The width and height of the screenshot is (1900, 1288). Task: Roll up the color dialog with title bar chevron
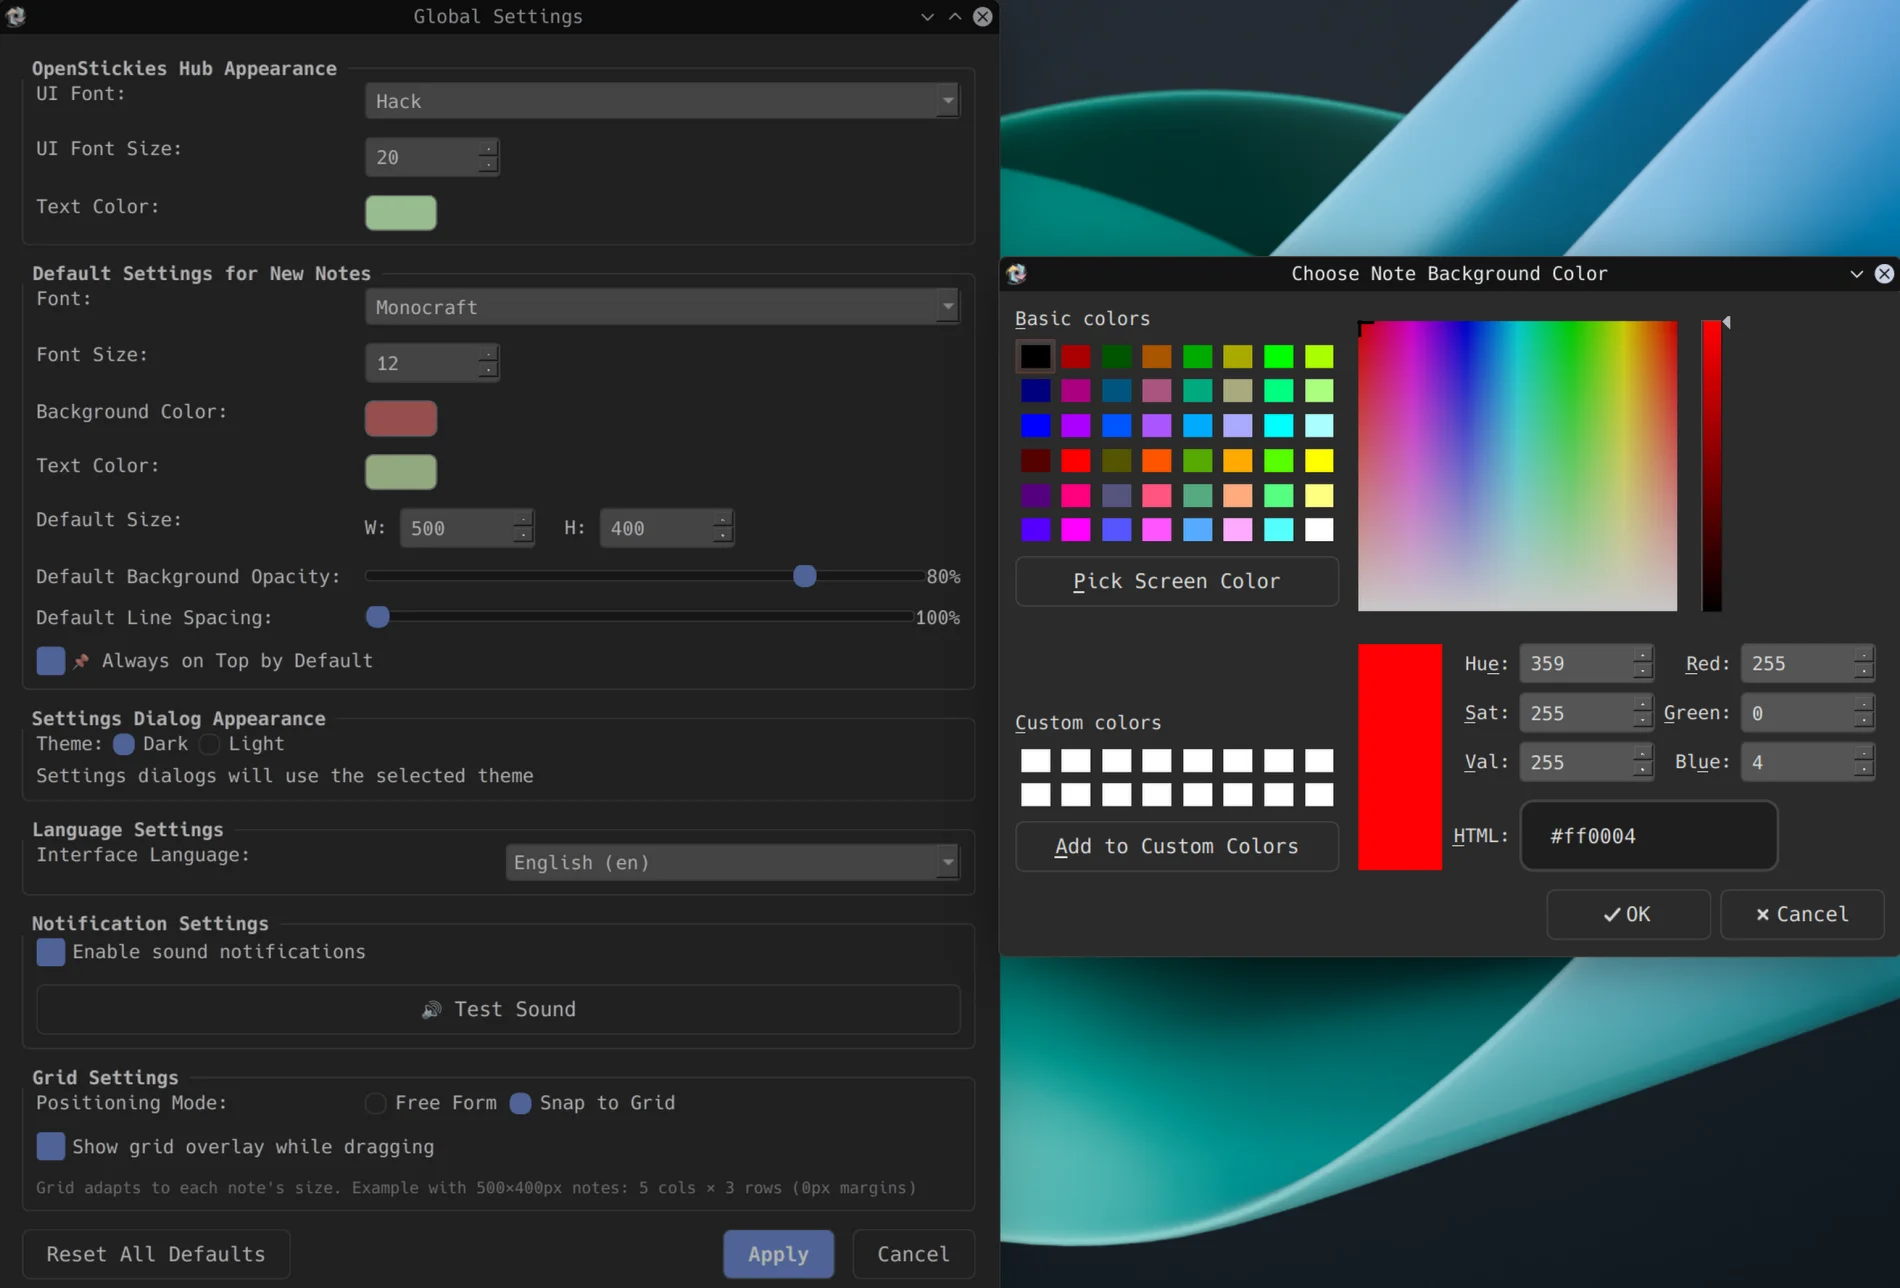pyautogui.click(x=1856, y=273)
